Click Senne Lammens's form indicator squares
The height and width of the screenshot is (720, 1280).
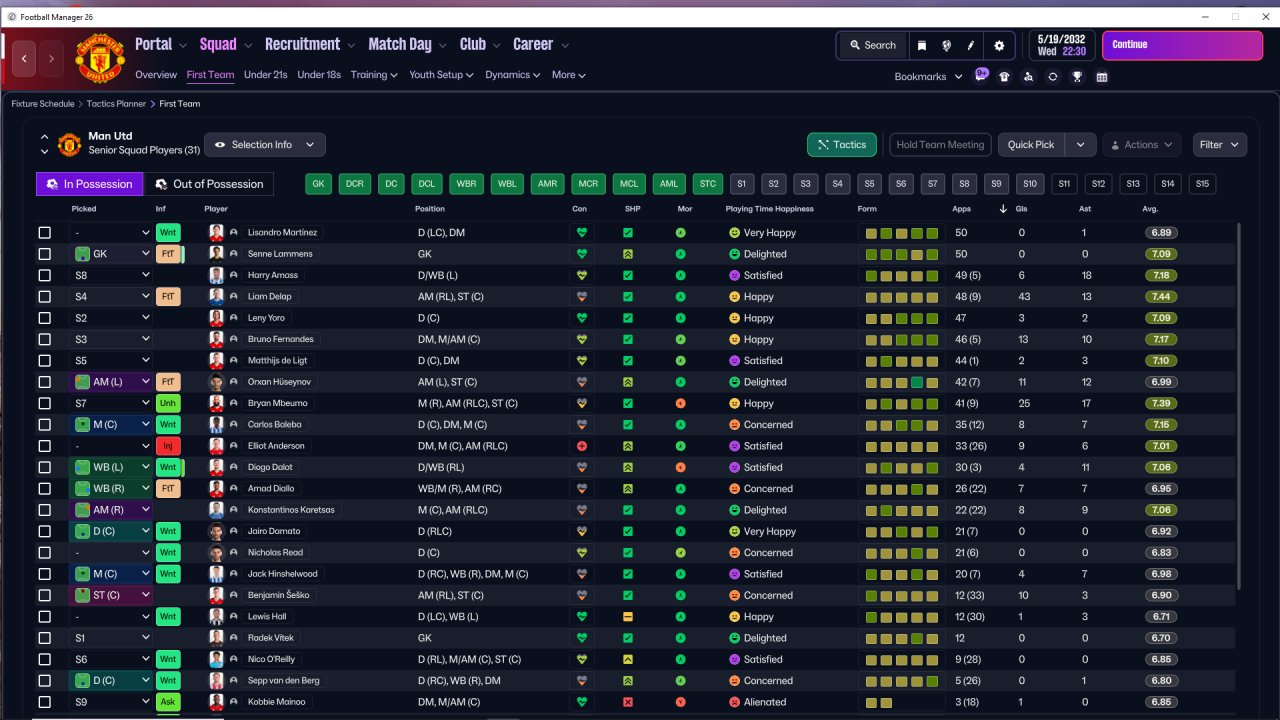pyautogui.click(x=902, y=254)
